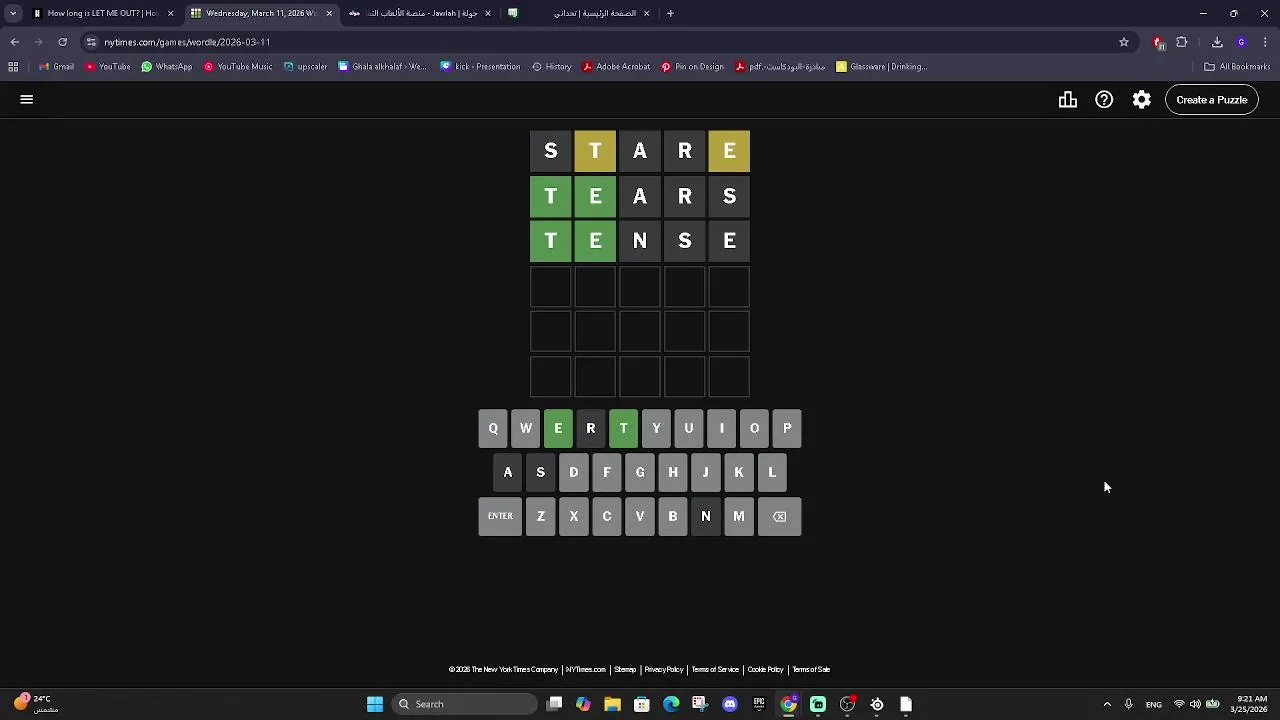Open the Wordle hamburger navigation menu
The height and width of the screenshot is (720, 1280).
click(27, 99)
